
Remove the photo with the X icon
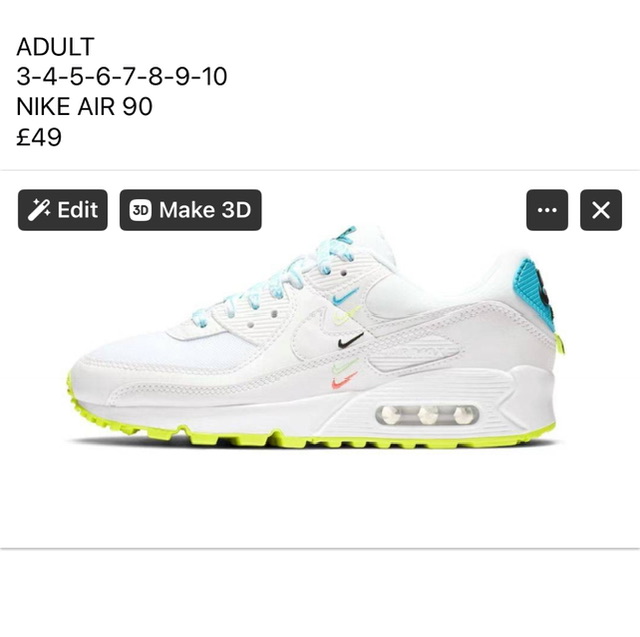point(601,210)
